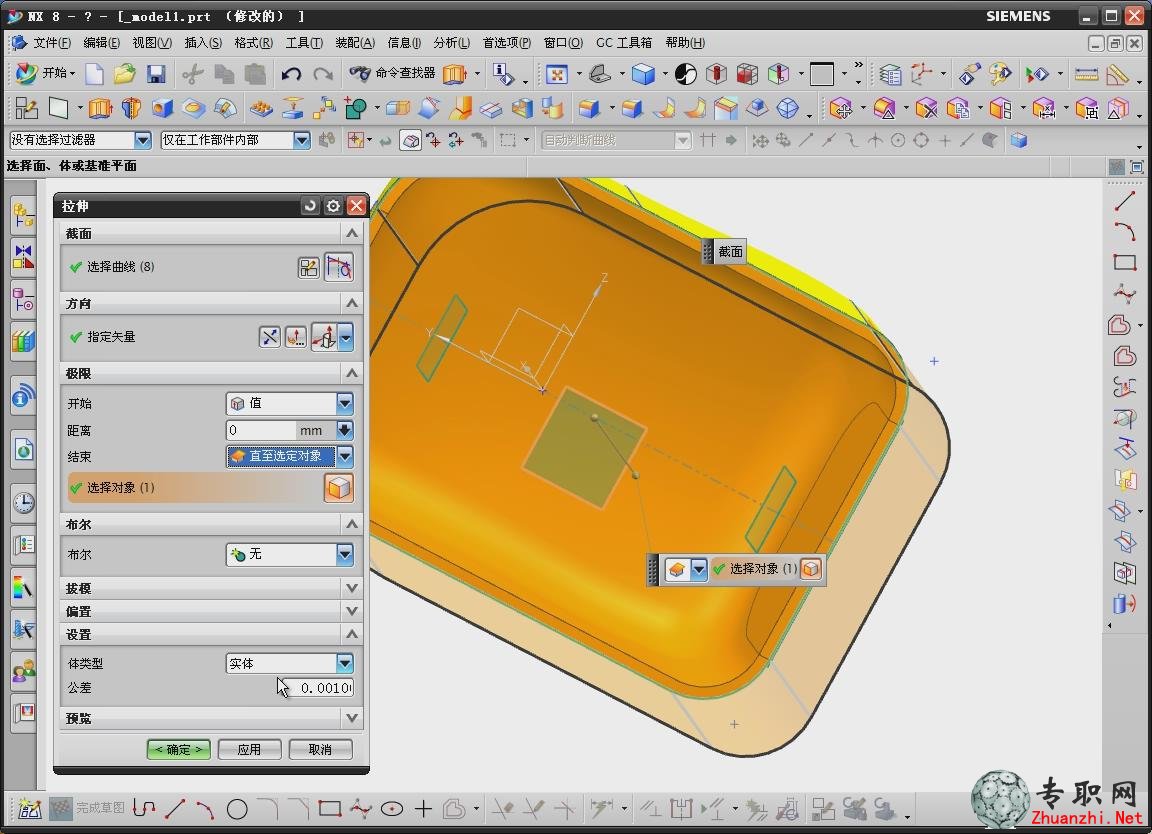
Task: Select the Ellipse tool in the bottom toolbar
Action: [x=392, y=810]
